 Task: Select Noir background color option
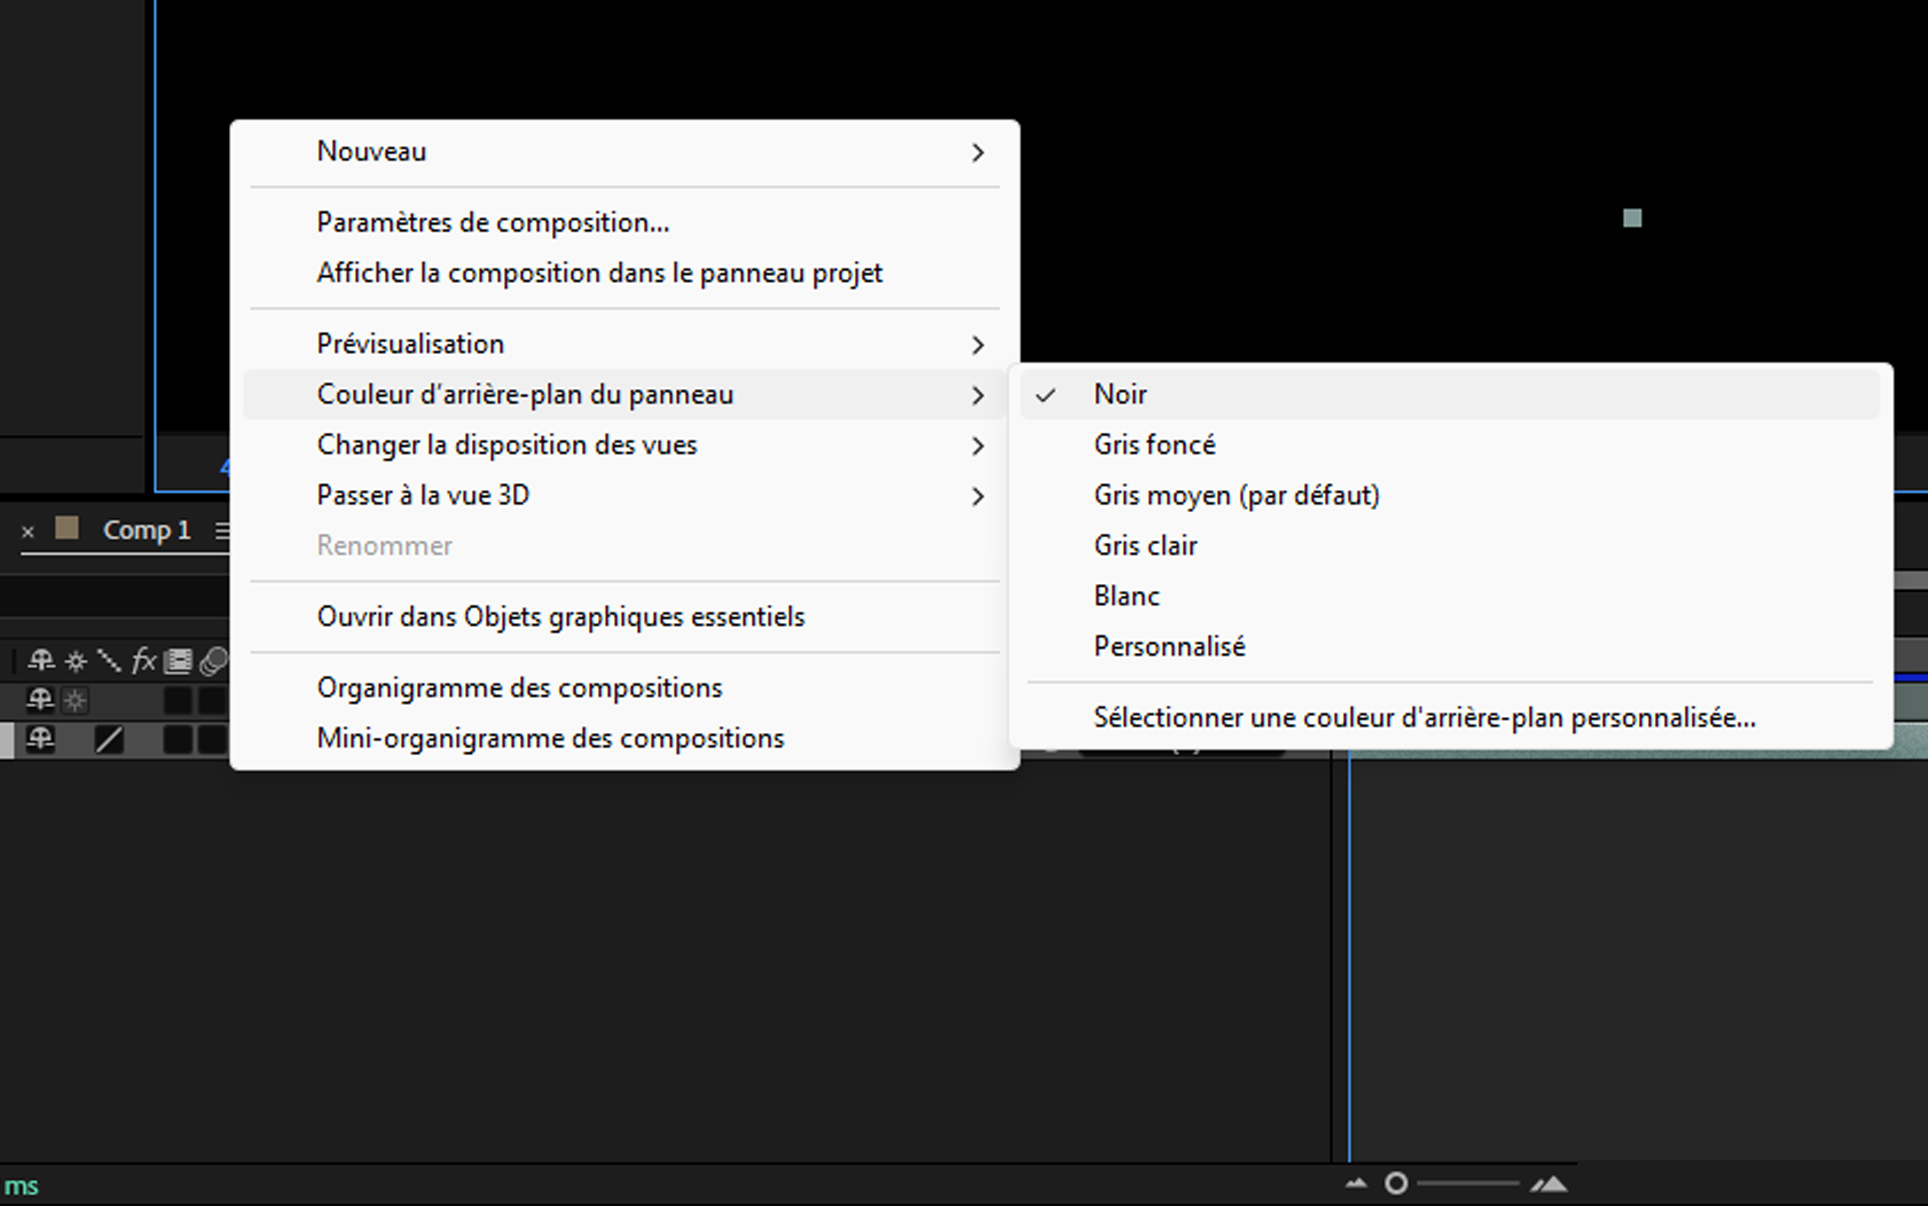pyautogui.click(x=1118, y=393)
